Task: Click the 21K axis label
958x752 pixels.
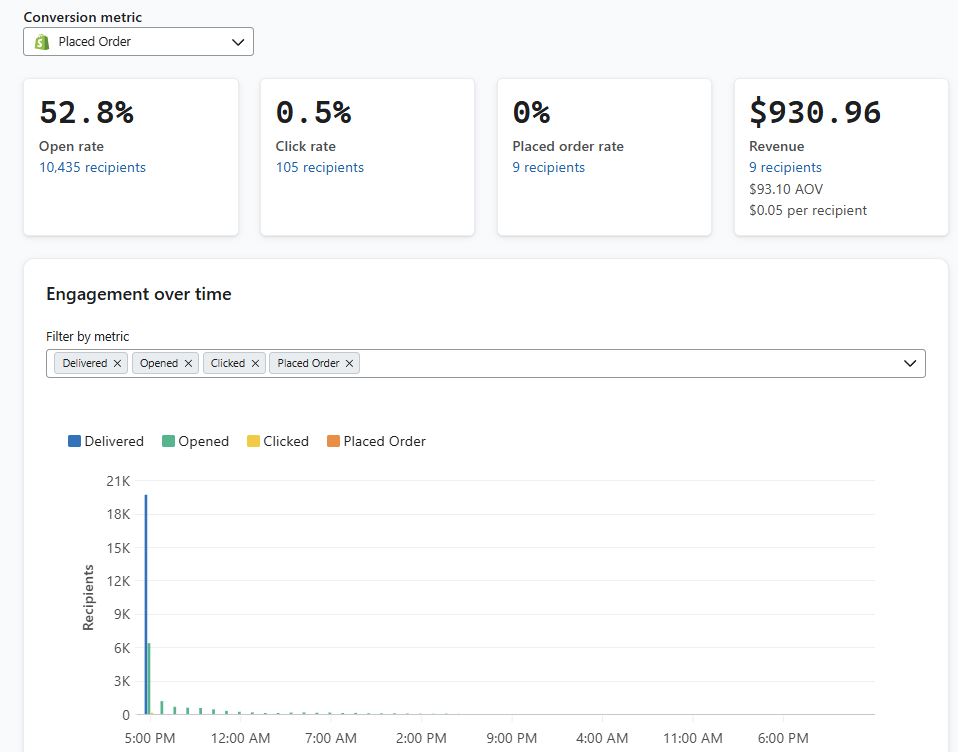Action: (x=118, y=481)
